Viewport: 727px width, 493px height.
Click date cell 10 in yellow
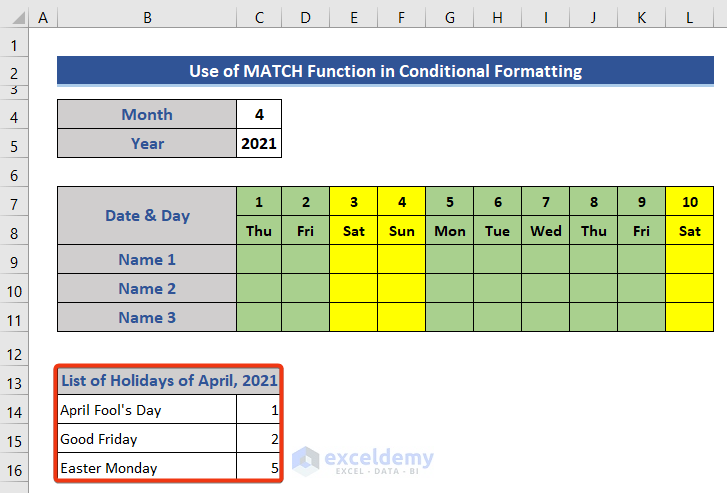pyautogui.click(x=690, y=202)
